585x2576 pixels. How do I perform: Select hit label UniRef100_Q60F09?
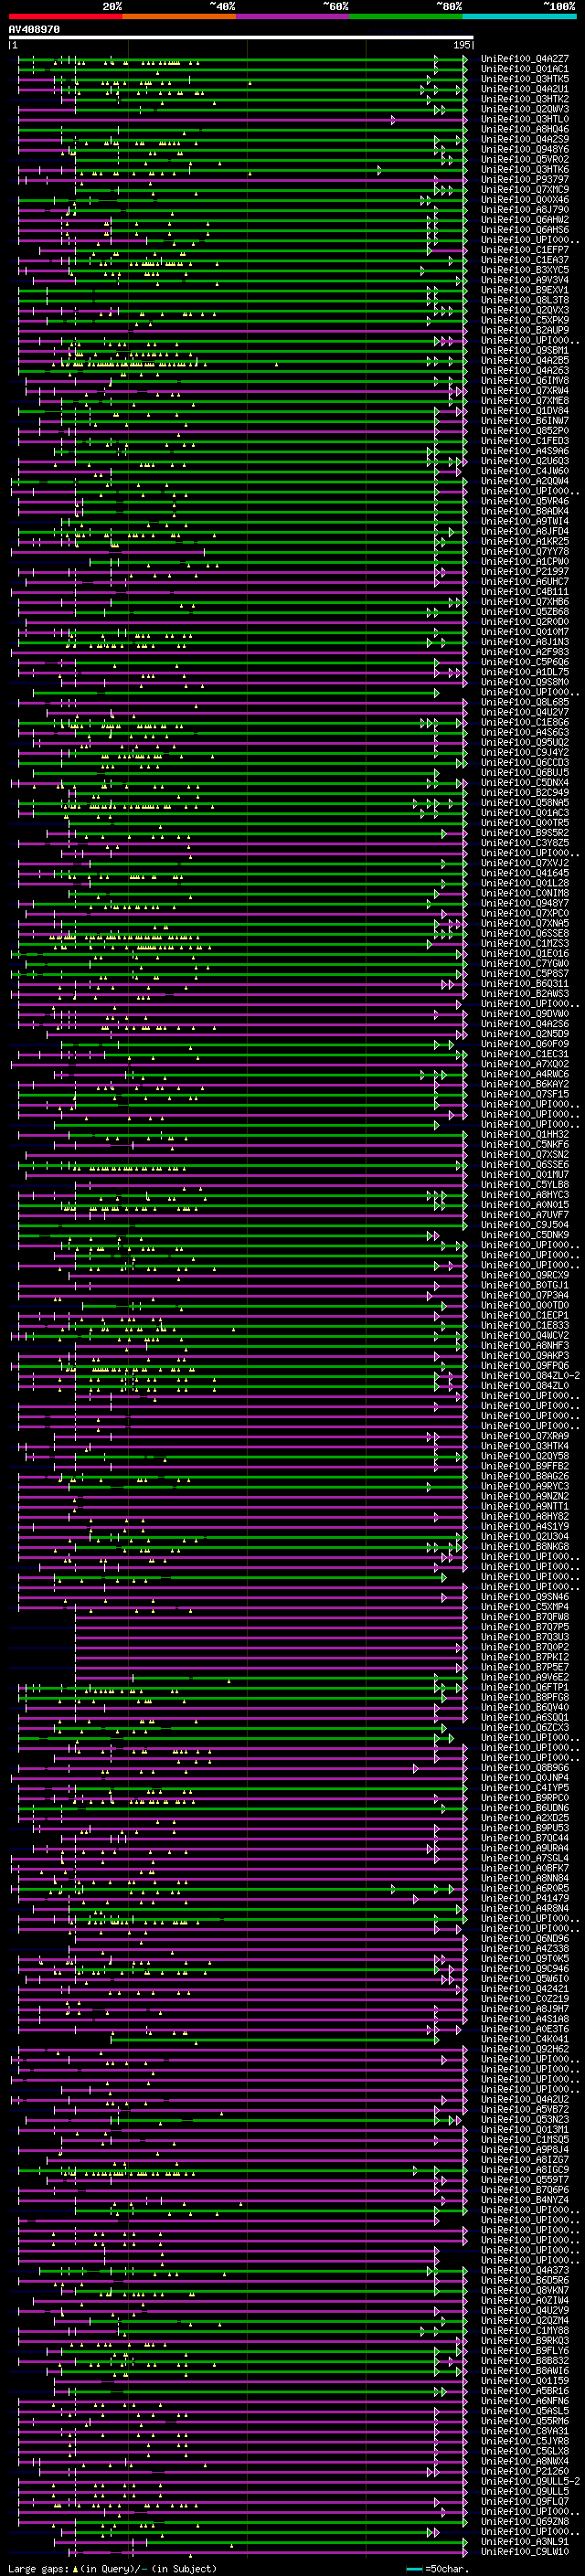[x=525, y=1044]
